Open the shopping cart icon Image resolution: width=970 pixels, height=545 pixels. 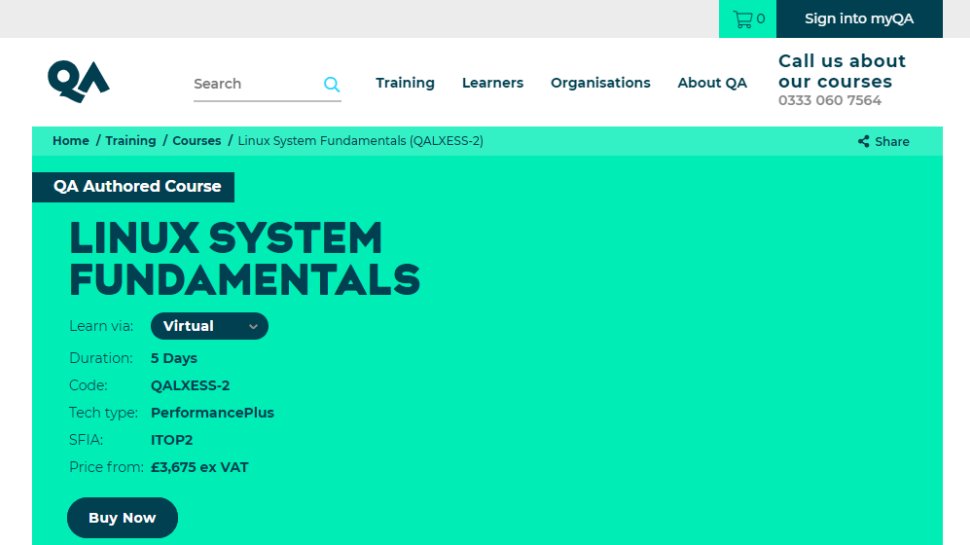(x=742, y=19)
